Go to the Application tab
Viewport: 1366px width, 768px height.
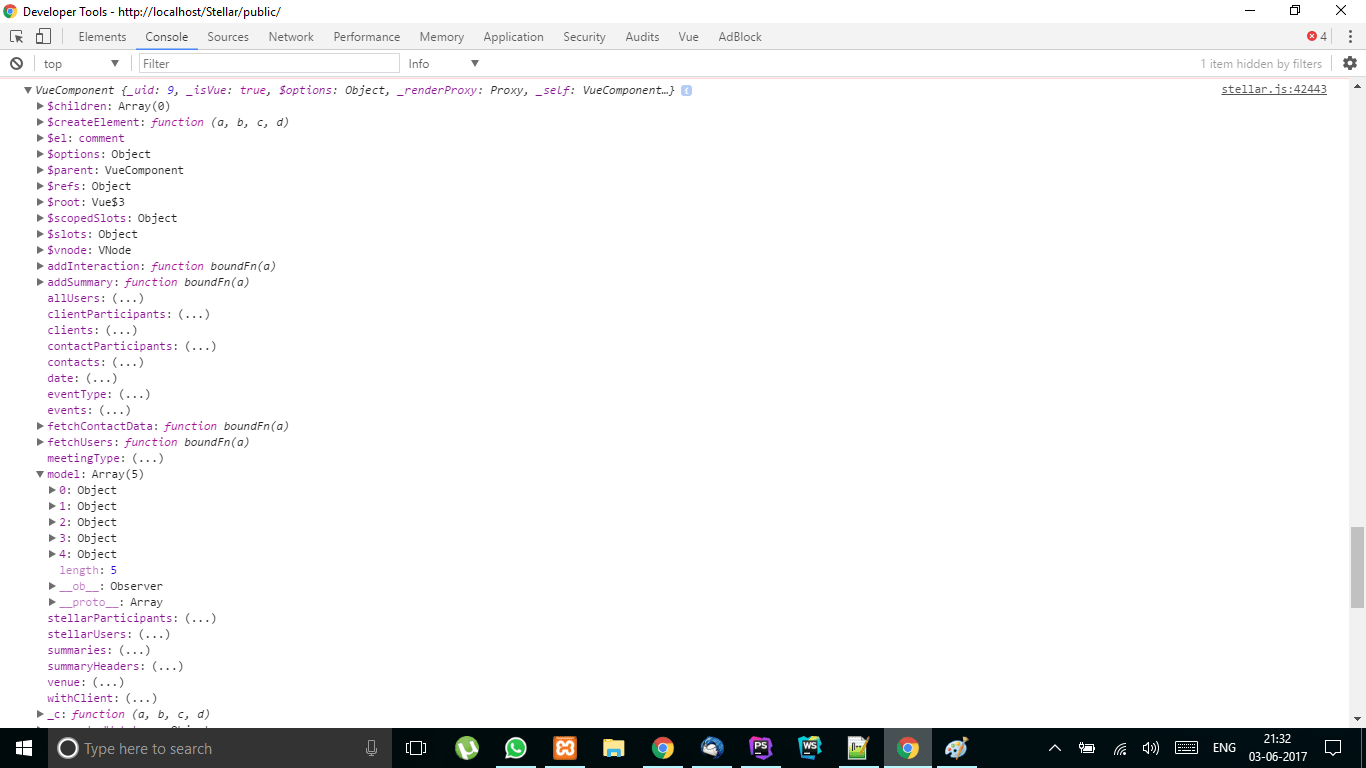pyautogui.click(x=514, y=36)
